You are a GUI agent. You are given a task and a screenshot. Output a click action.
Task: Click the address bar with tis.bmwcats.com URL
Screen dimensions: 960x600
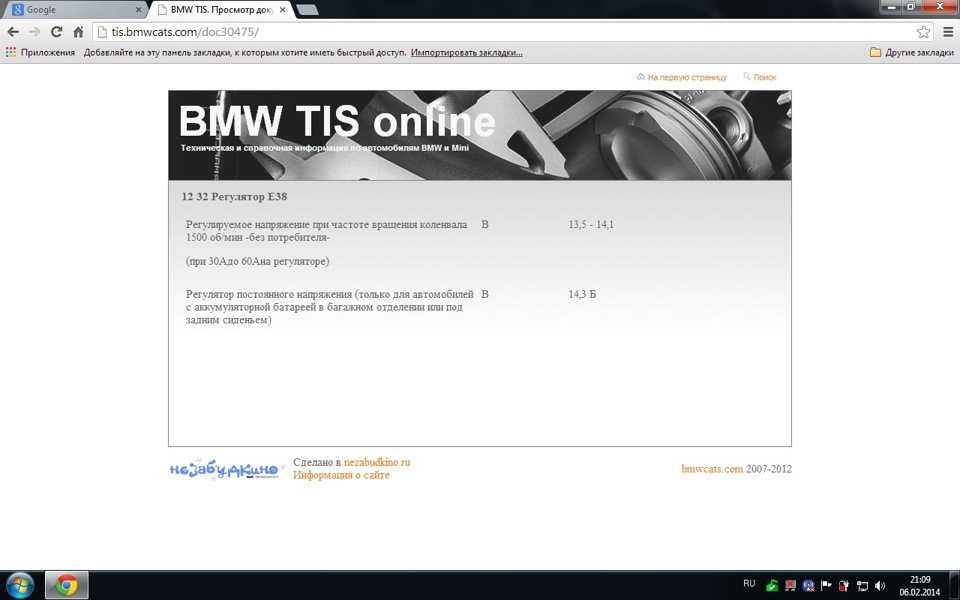tap(500, 32)
